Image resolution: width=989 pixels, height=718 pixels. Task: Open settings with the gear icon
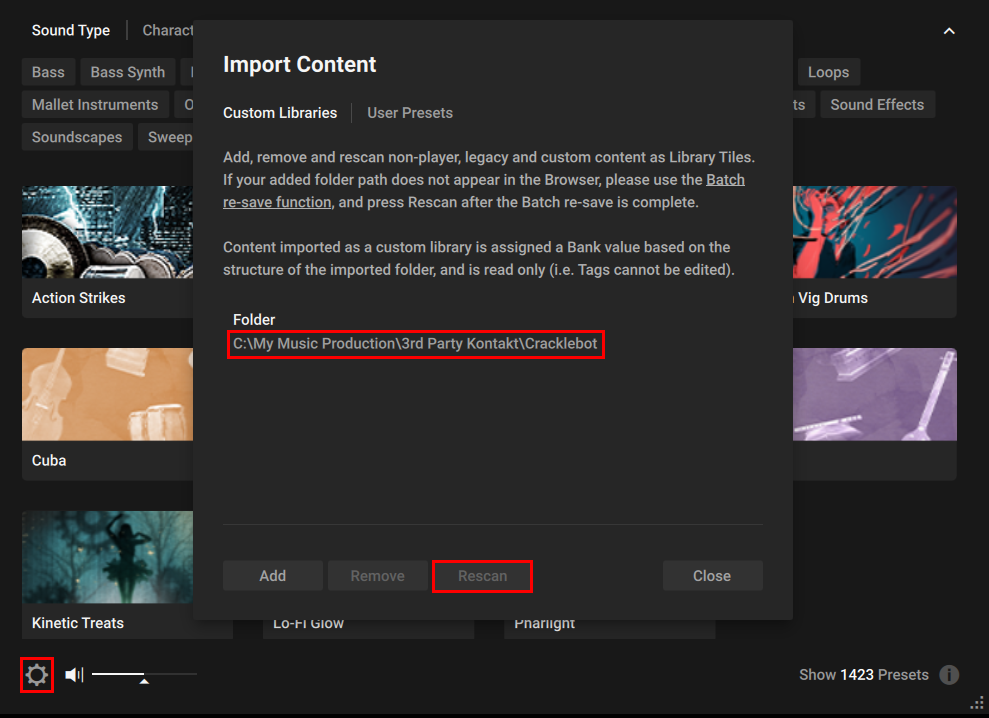37,676
